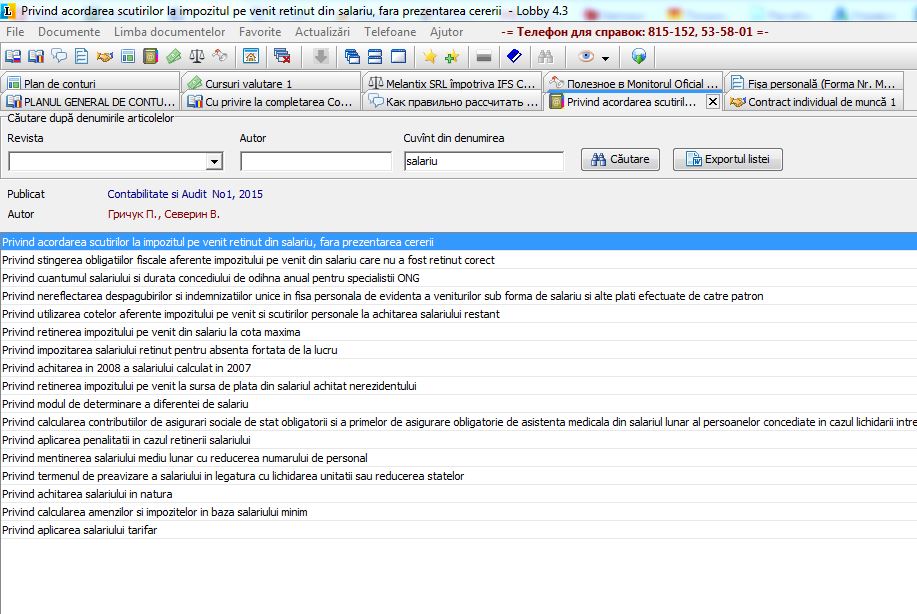Open the Documente menu

coord(69,32)
